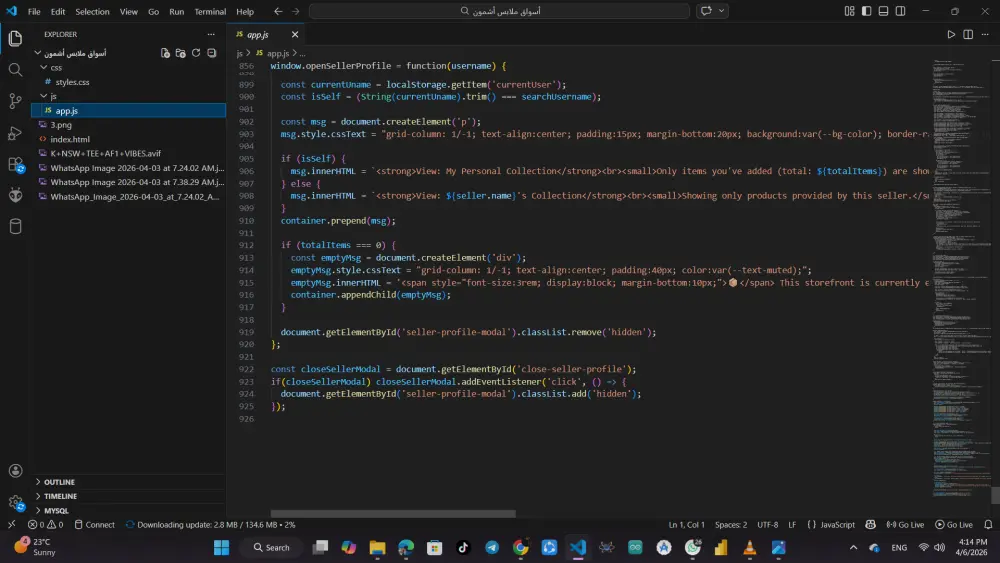Click horizontal scrollbar of editor
Screen dimensions: 1000x563
pos(393,514)
